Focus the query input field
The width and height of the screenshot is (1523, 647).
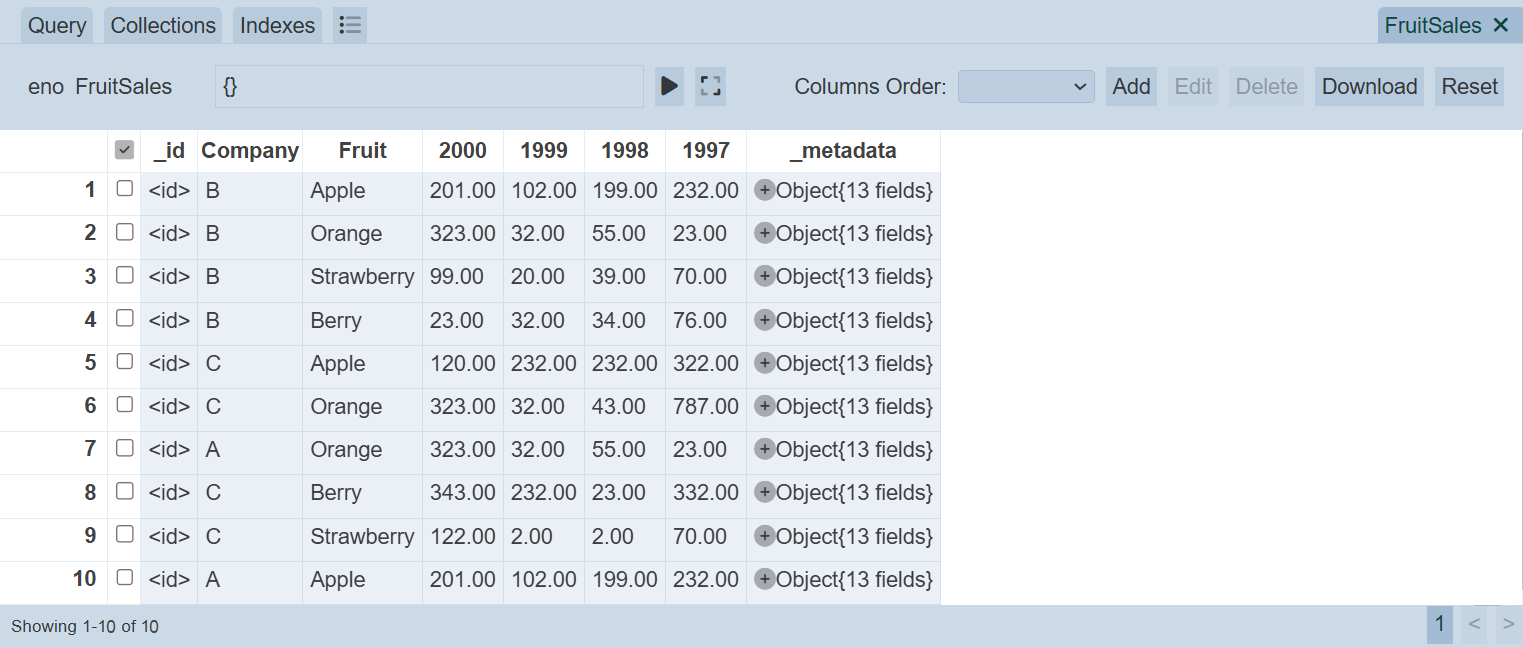[x=429, y=87]
